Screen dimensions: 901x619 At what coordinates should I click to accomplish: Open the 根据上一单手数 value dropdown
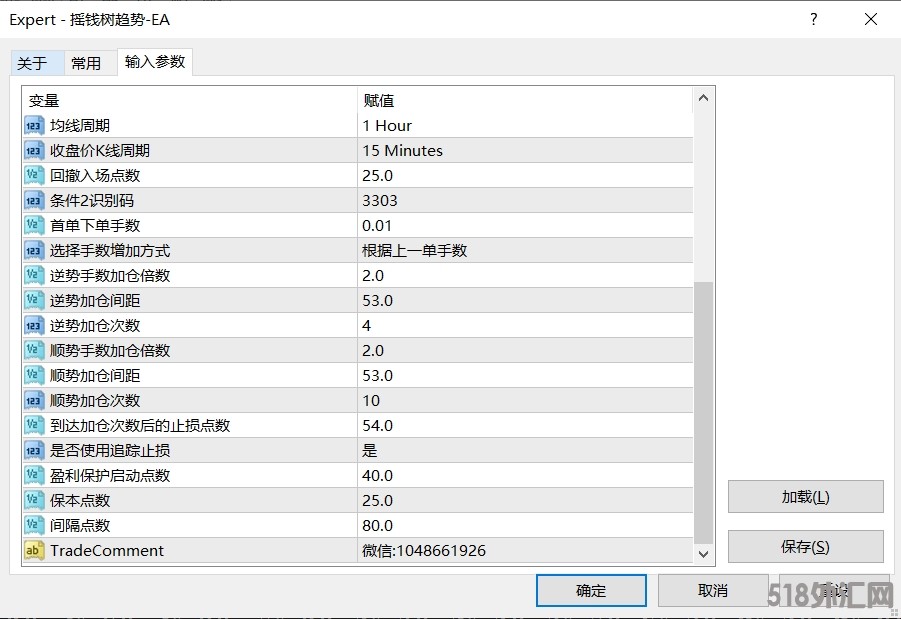[525, 251]
